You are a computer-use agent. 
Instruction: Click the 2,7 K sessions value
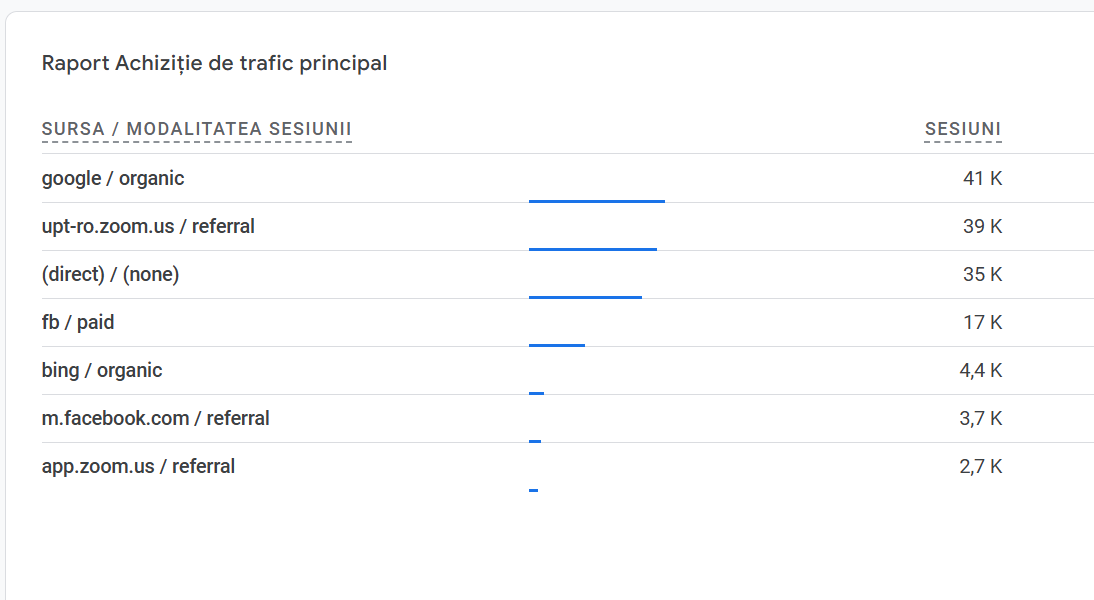[x=980, y=467]
